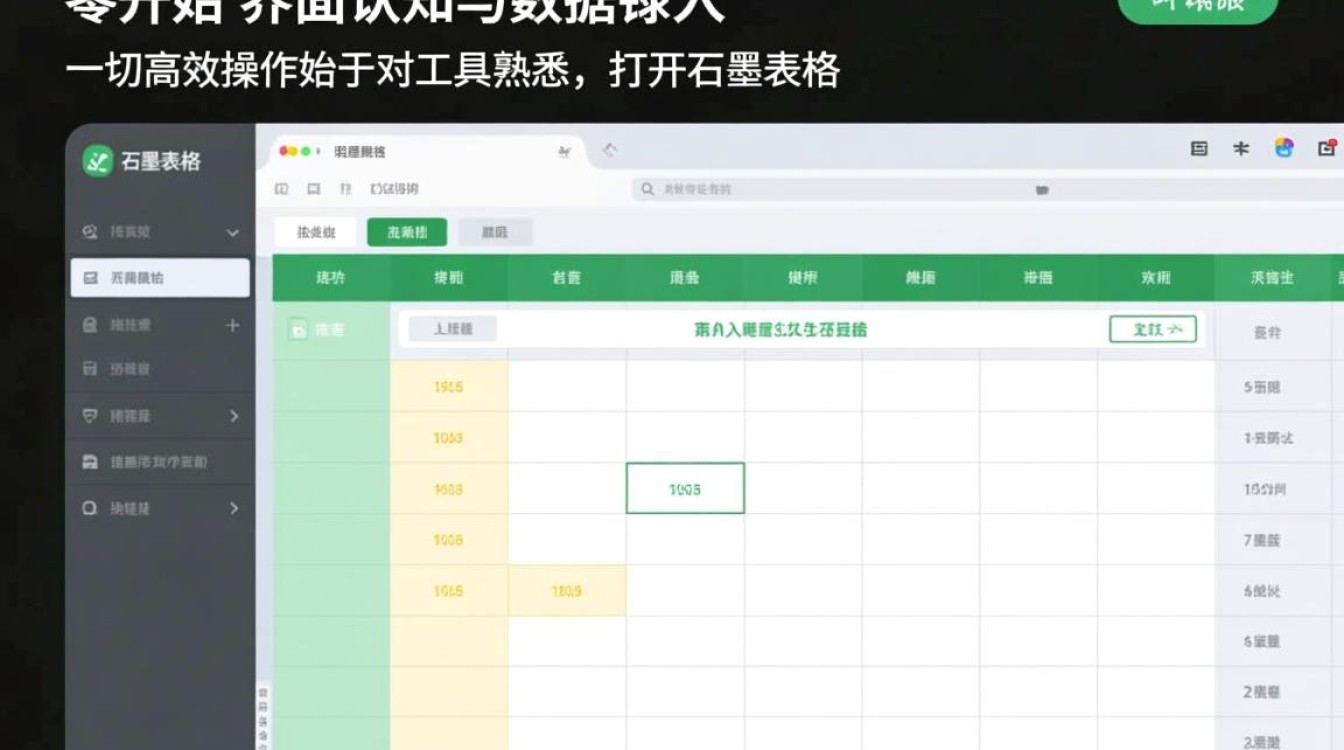Select the leftmost white tab above the table

(315, 231)
